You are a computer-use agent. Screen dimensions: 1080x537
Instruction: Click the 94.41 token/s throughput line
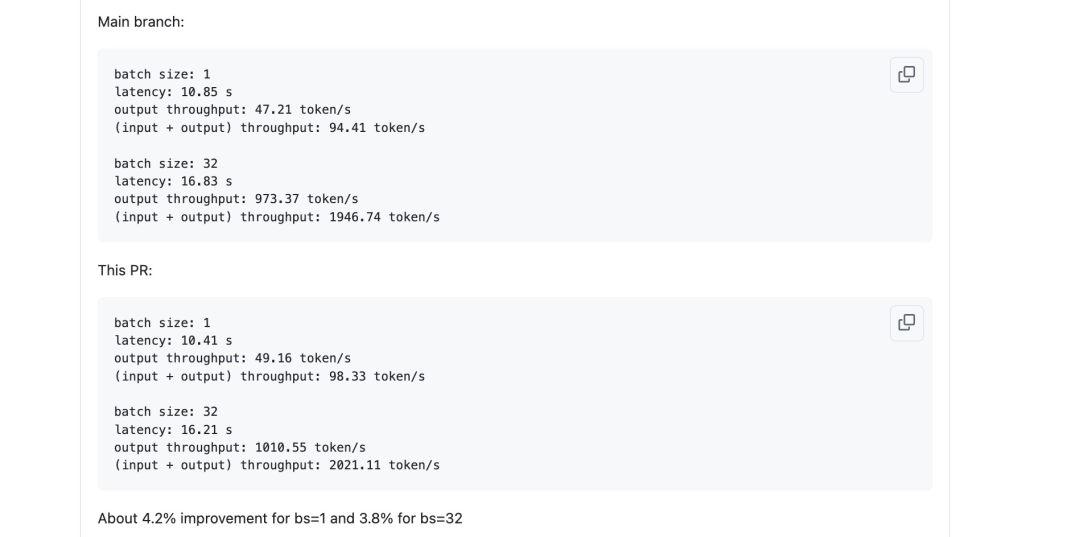pos(269,128)
